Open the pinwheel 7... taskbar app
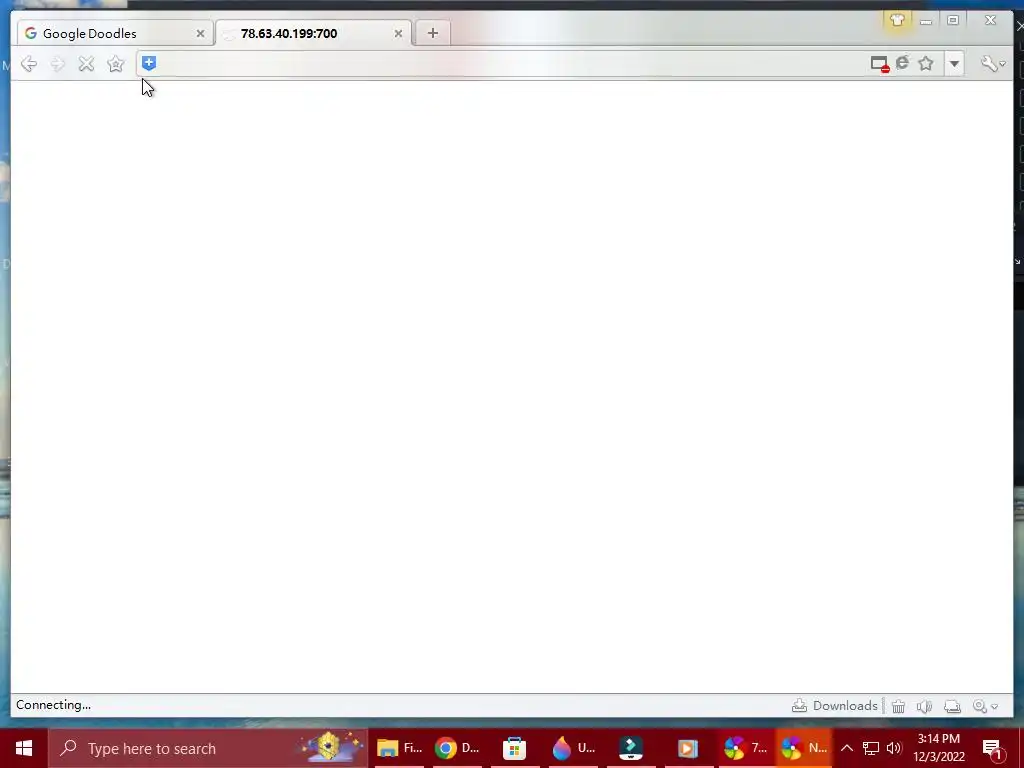This screenshot has width=1024, height=768. [745, 748]
